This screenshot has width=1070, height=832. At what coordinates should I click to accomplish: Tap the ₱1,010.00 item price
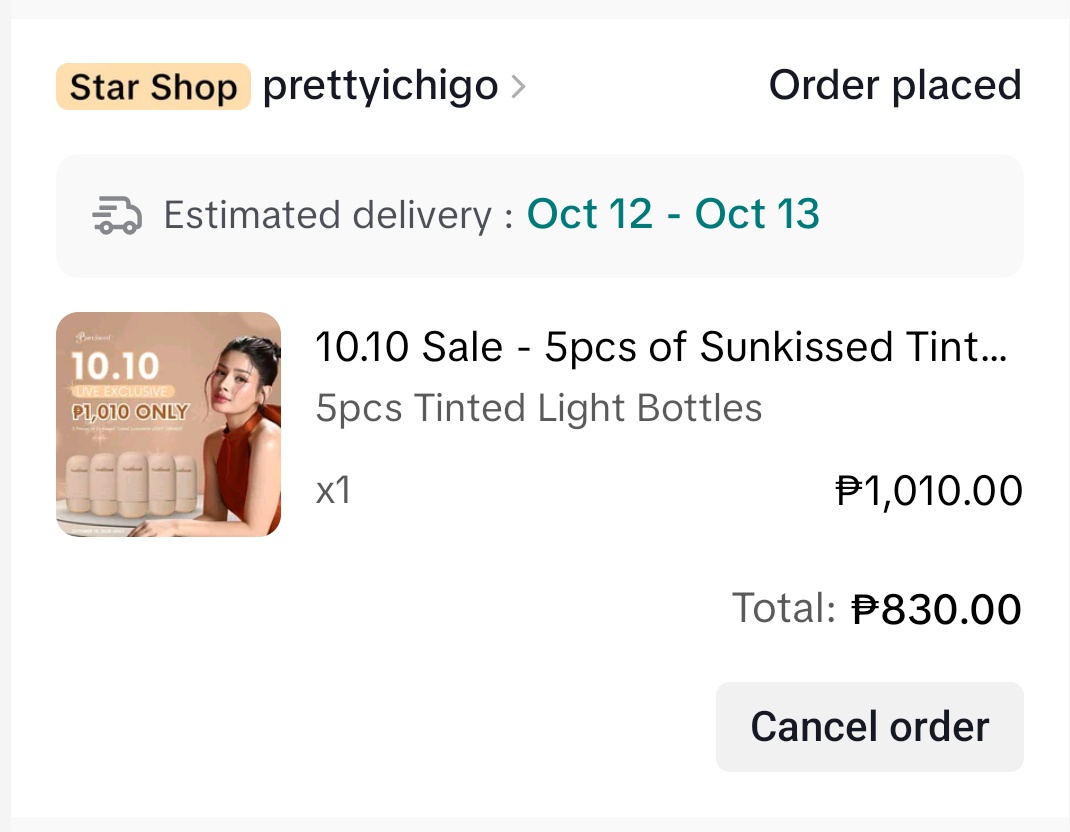929,491
